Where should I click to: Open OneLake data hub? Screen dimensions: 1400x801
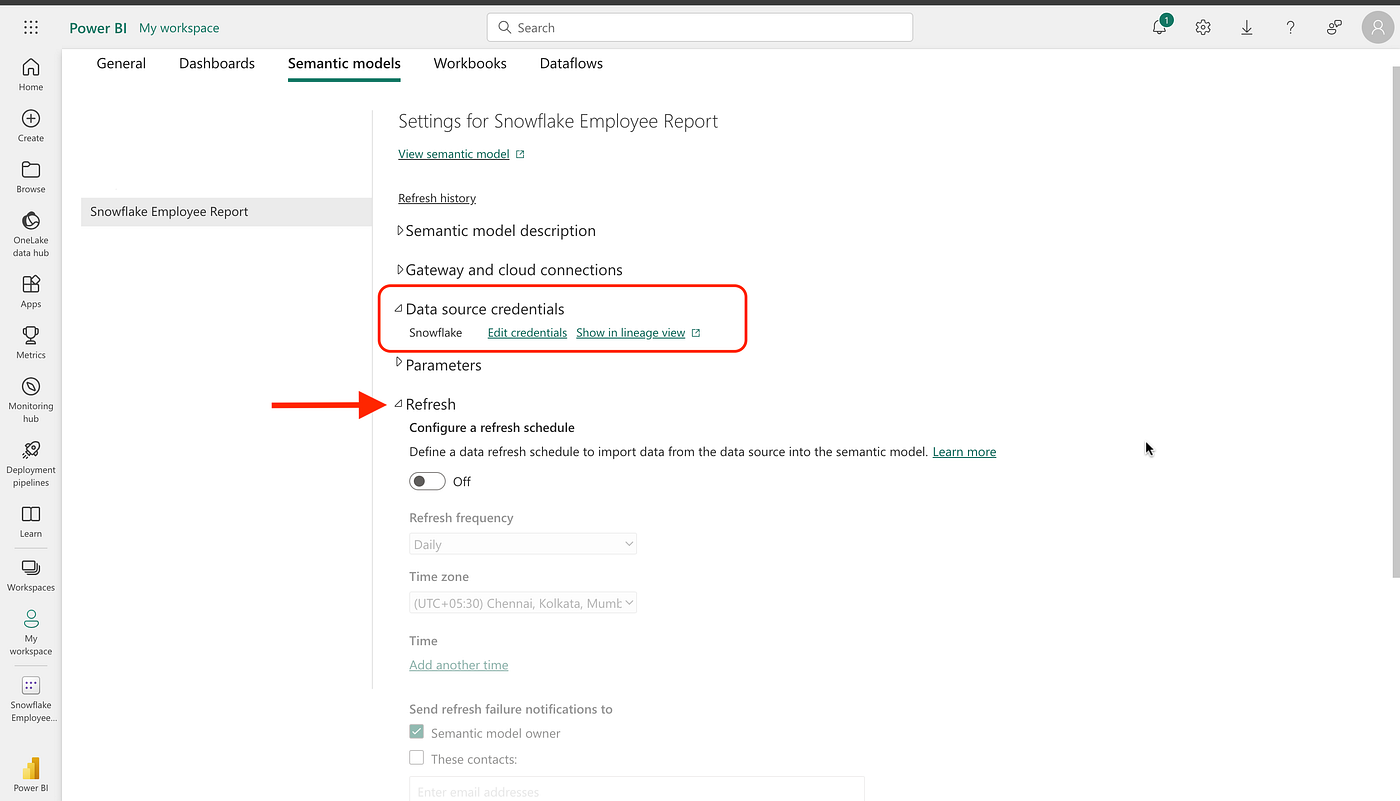coord(31,234)
